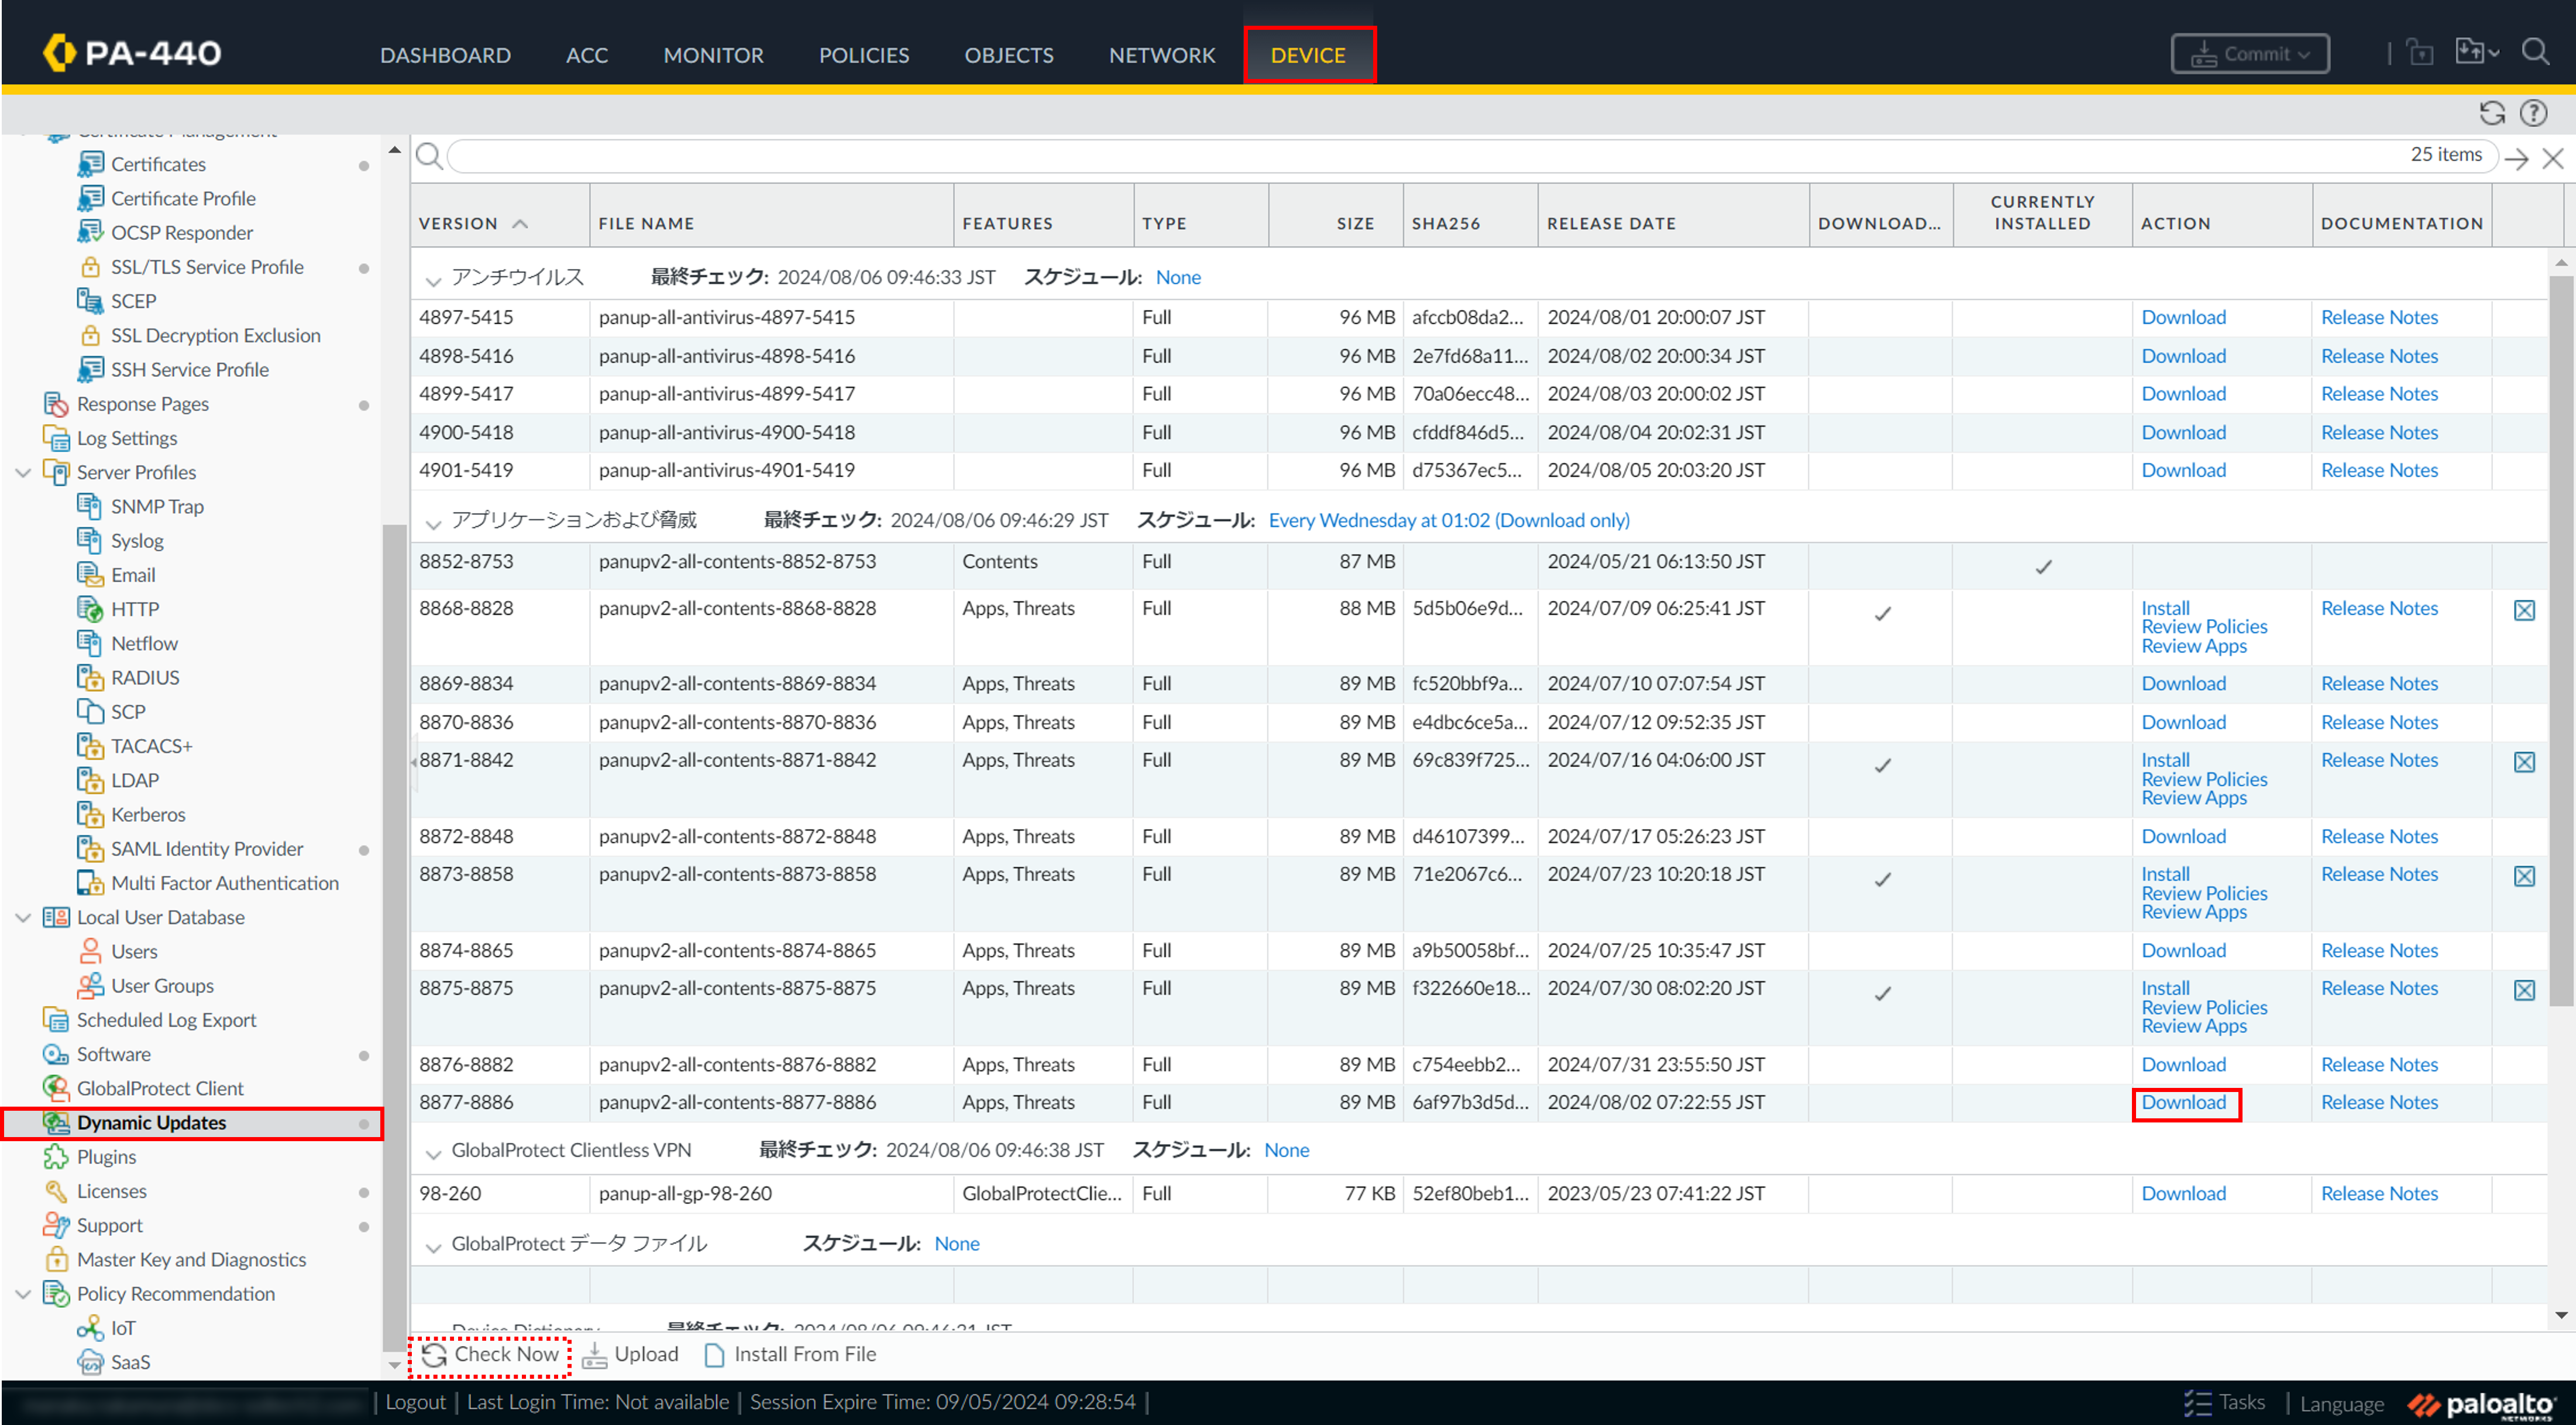This screenshot has width=2576, height=1425.
Task: Click the table search magnifier icon
Action: [429, 156]
